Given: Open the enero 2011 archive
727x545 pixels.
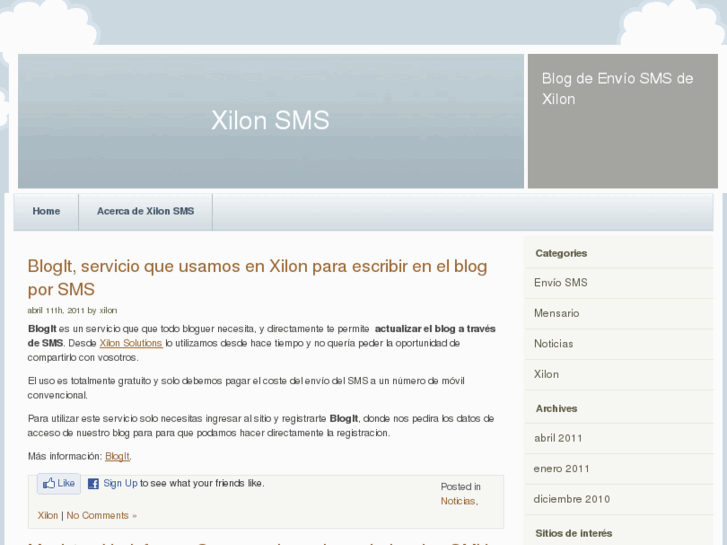Looking at the screenshot, I should 561,469.
